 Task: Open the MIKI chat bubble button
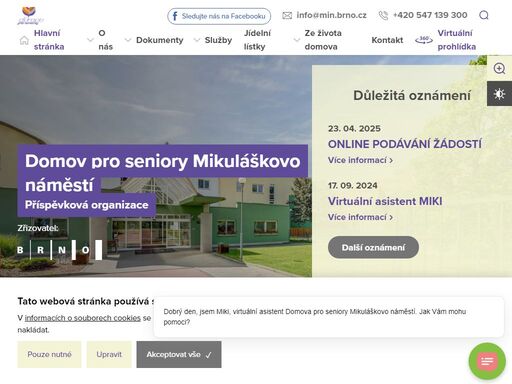pos(487,361)
